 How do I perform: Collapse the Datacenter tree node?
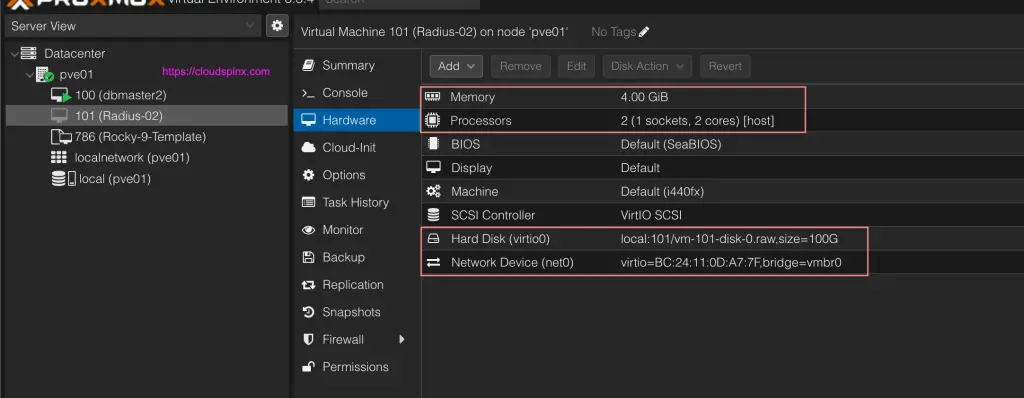14,54
